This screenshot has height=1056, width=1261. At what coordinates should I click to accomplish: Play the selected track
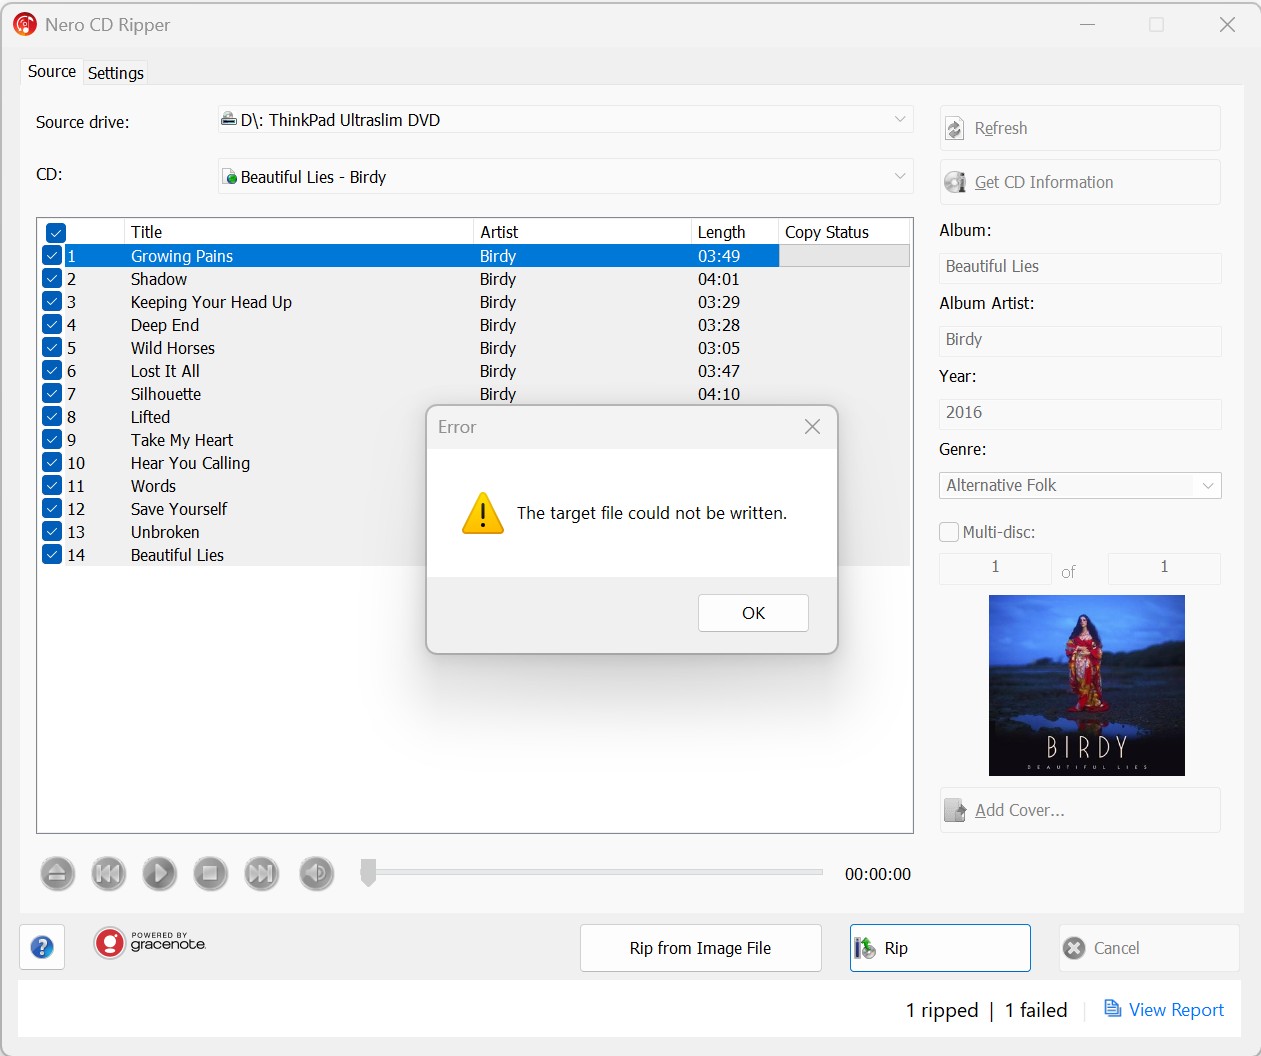click(159, 874)
